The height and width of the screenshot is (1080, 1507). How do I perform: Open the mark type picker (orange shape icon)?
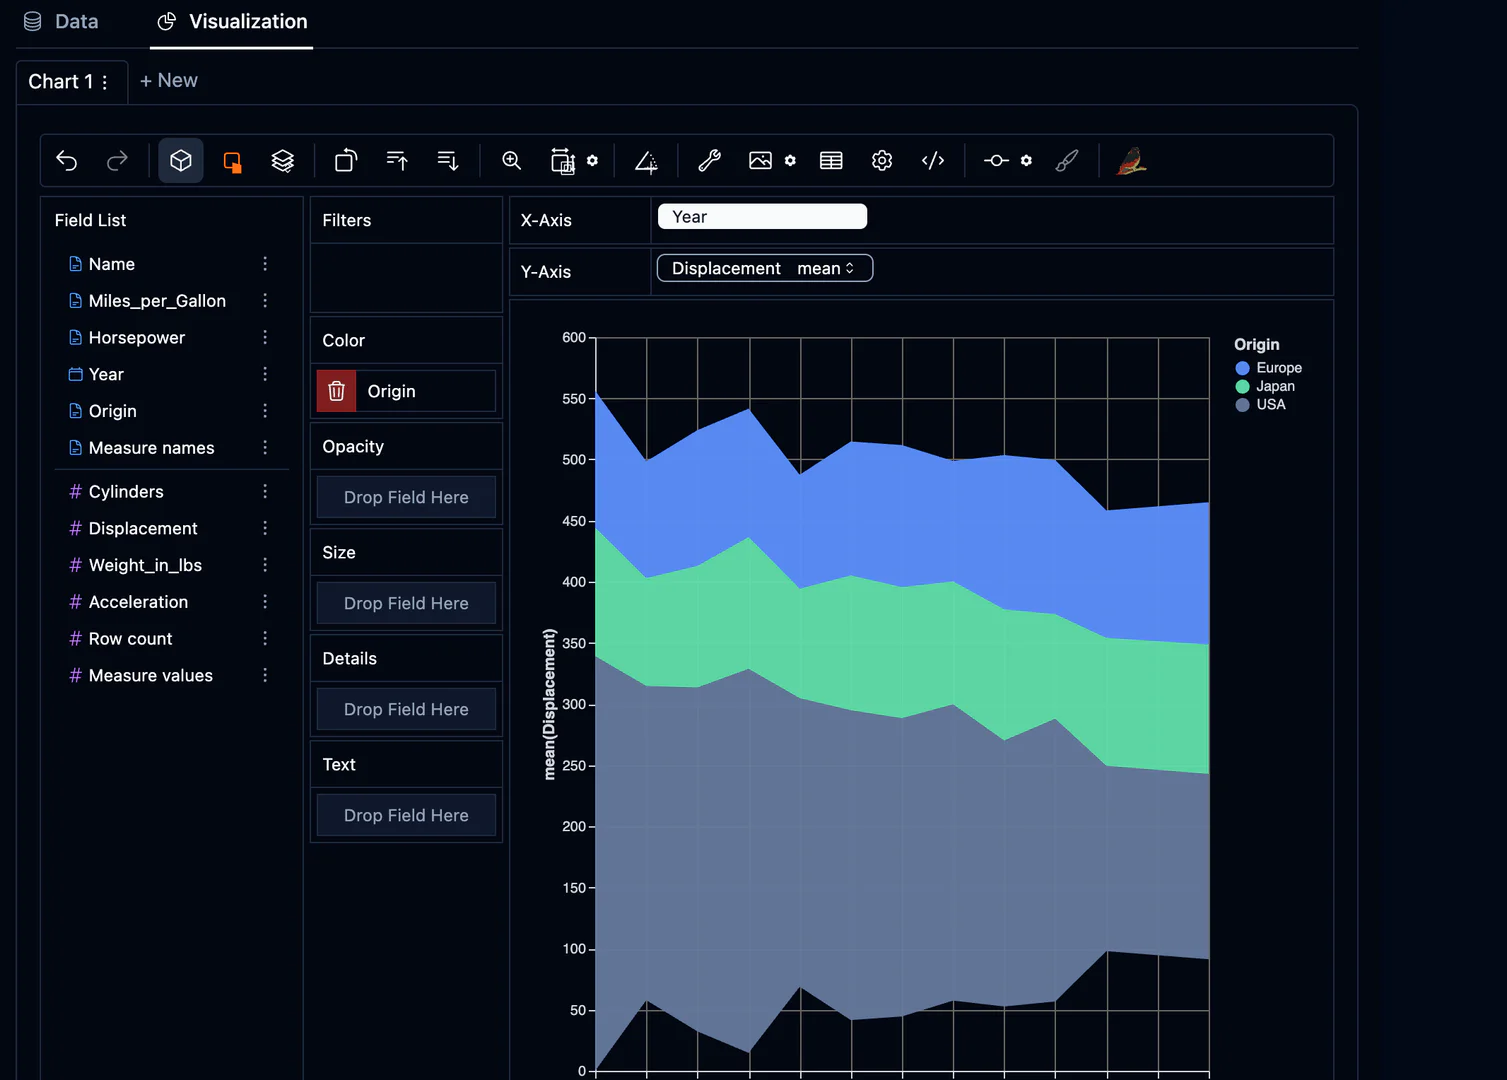pos(232,160)
